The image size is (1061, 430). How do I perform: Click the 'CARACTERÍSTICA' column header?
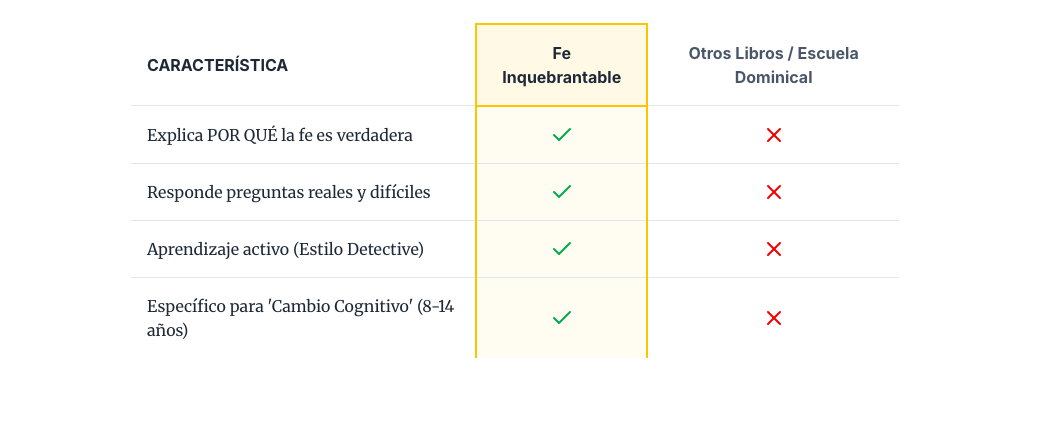pos(217,65)
